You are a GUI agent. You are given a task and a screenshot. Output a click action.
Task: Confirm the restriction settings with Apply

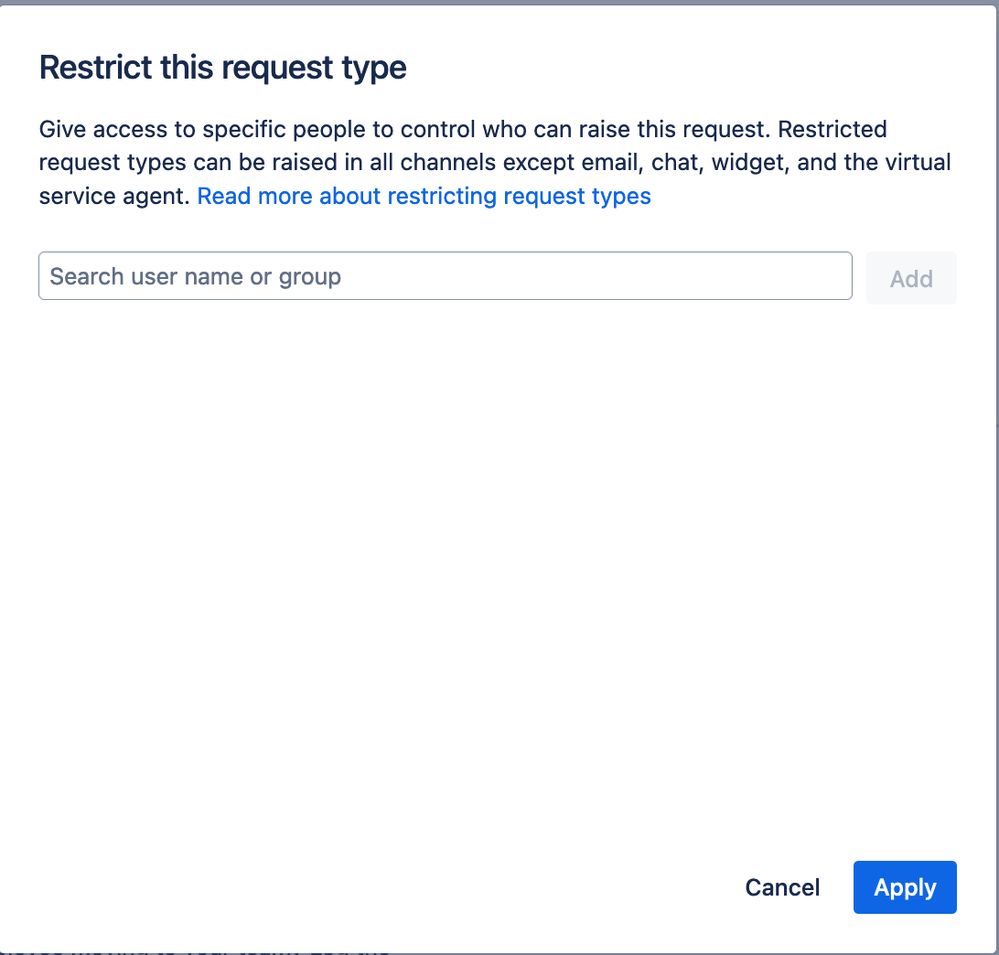coord(904,887)
